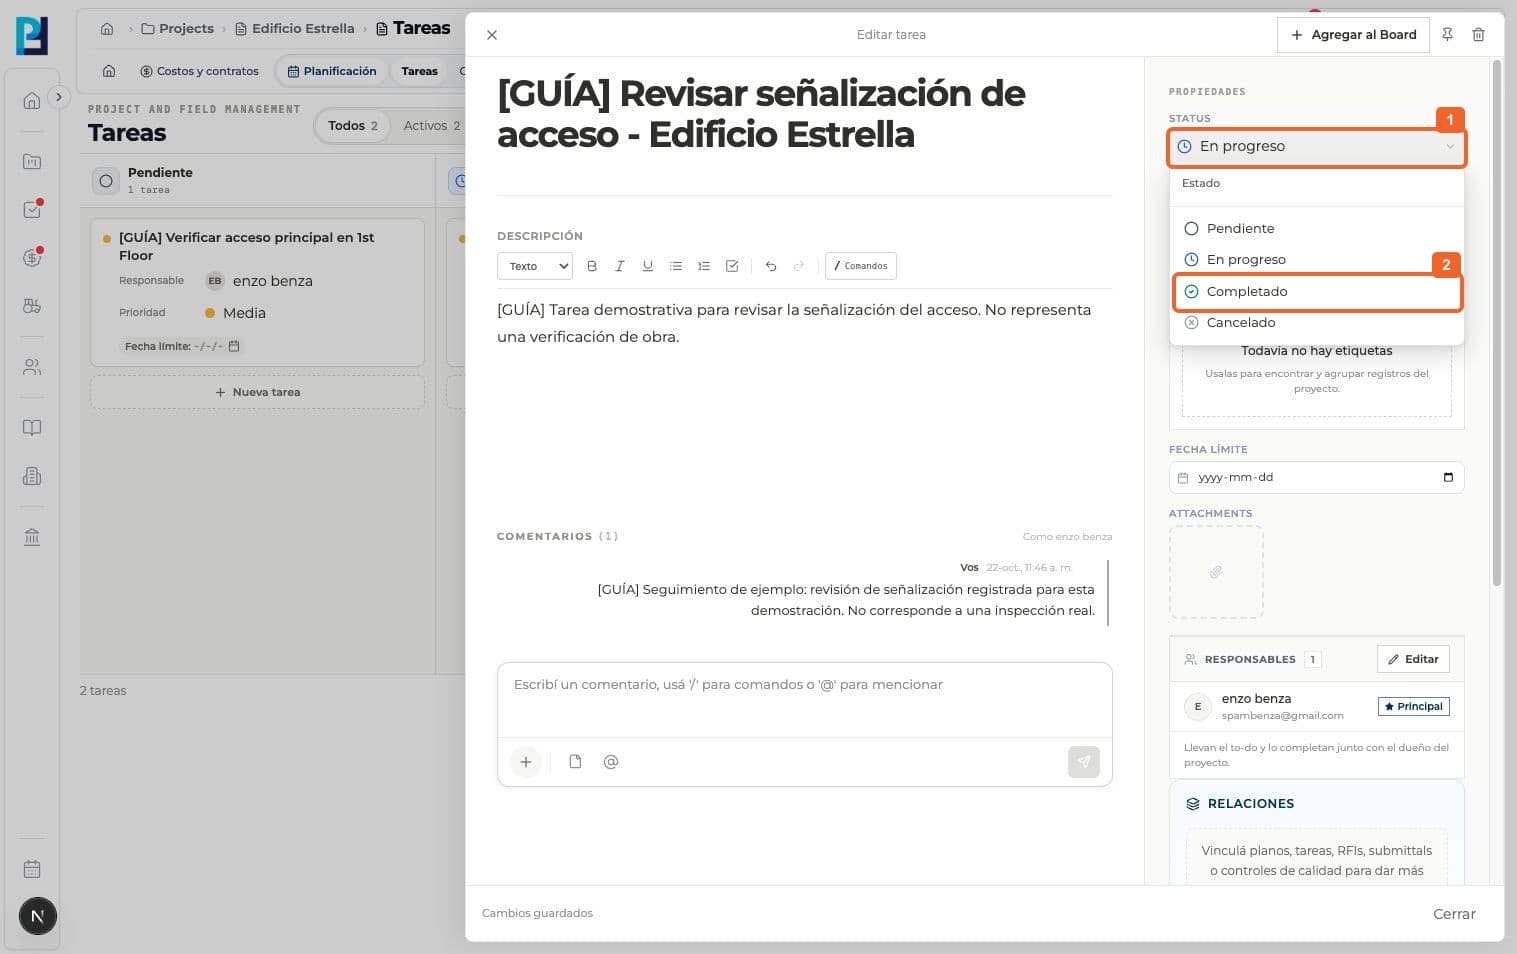
Task: Click the Fecha límite yyyy-mm-dd date field
Action: tap(1316, 477)
